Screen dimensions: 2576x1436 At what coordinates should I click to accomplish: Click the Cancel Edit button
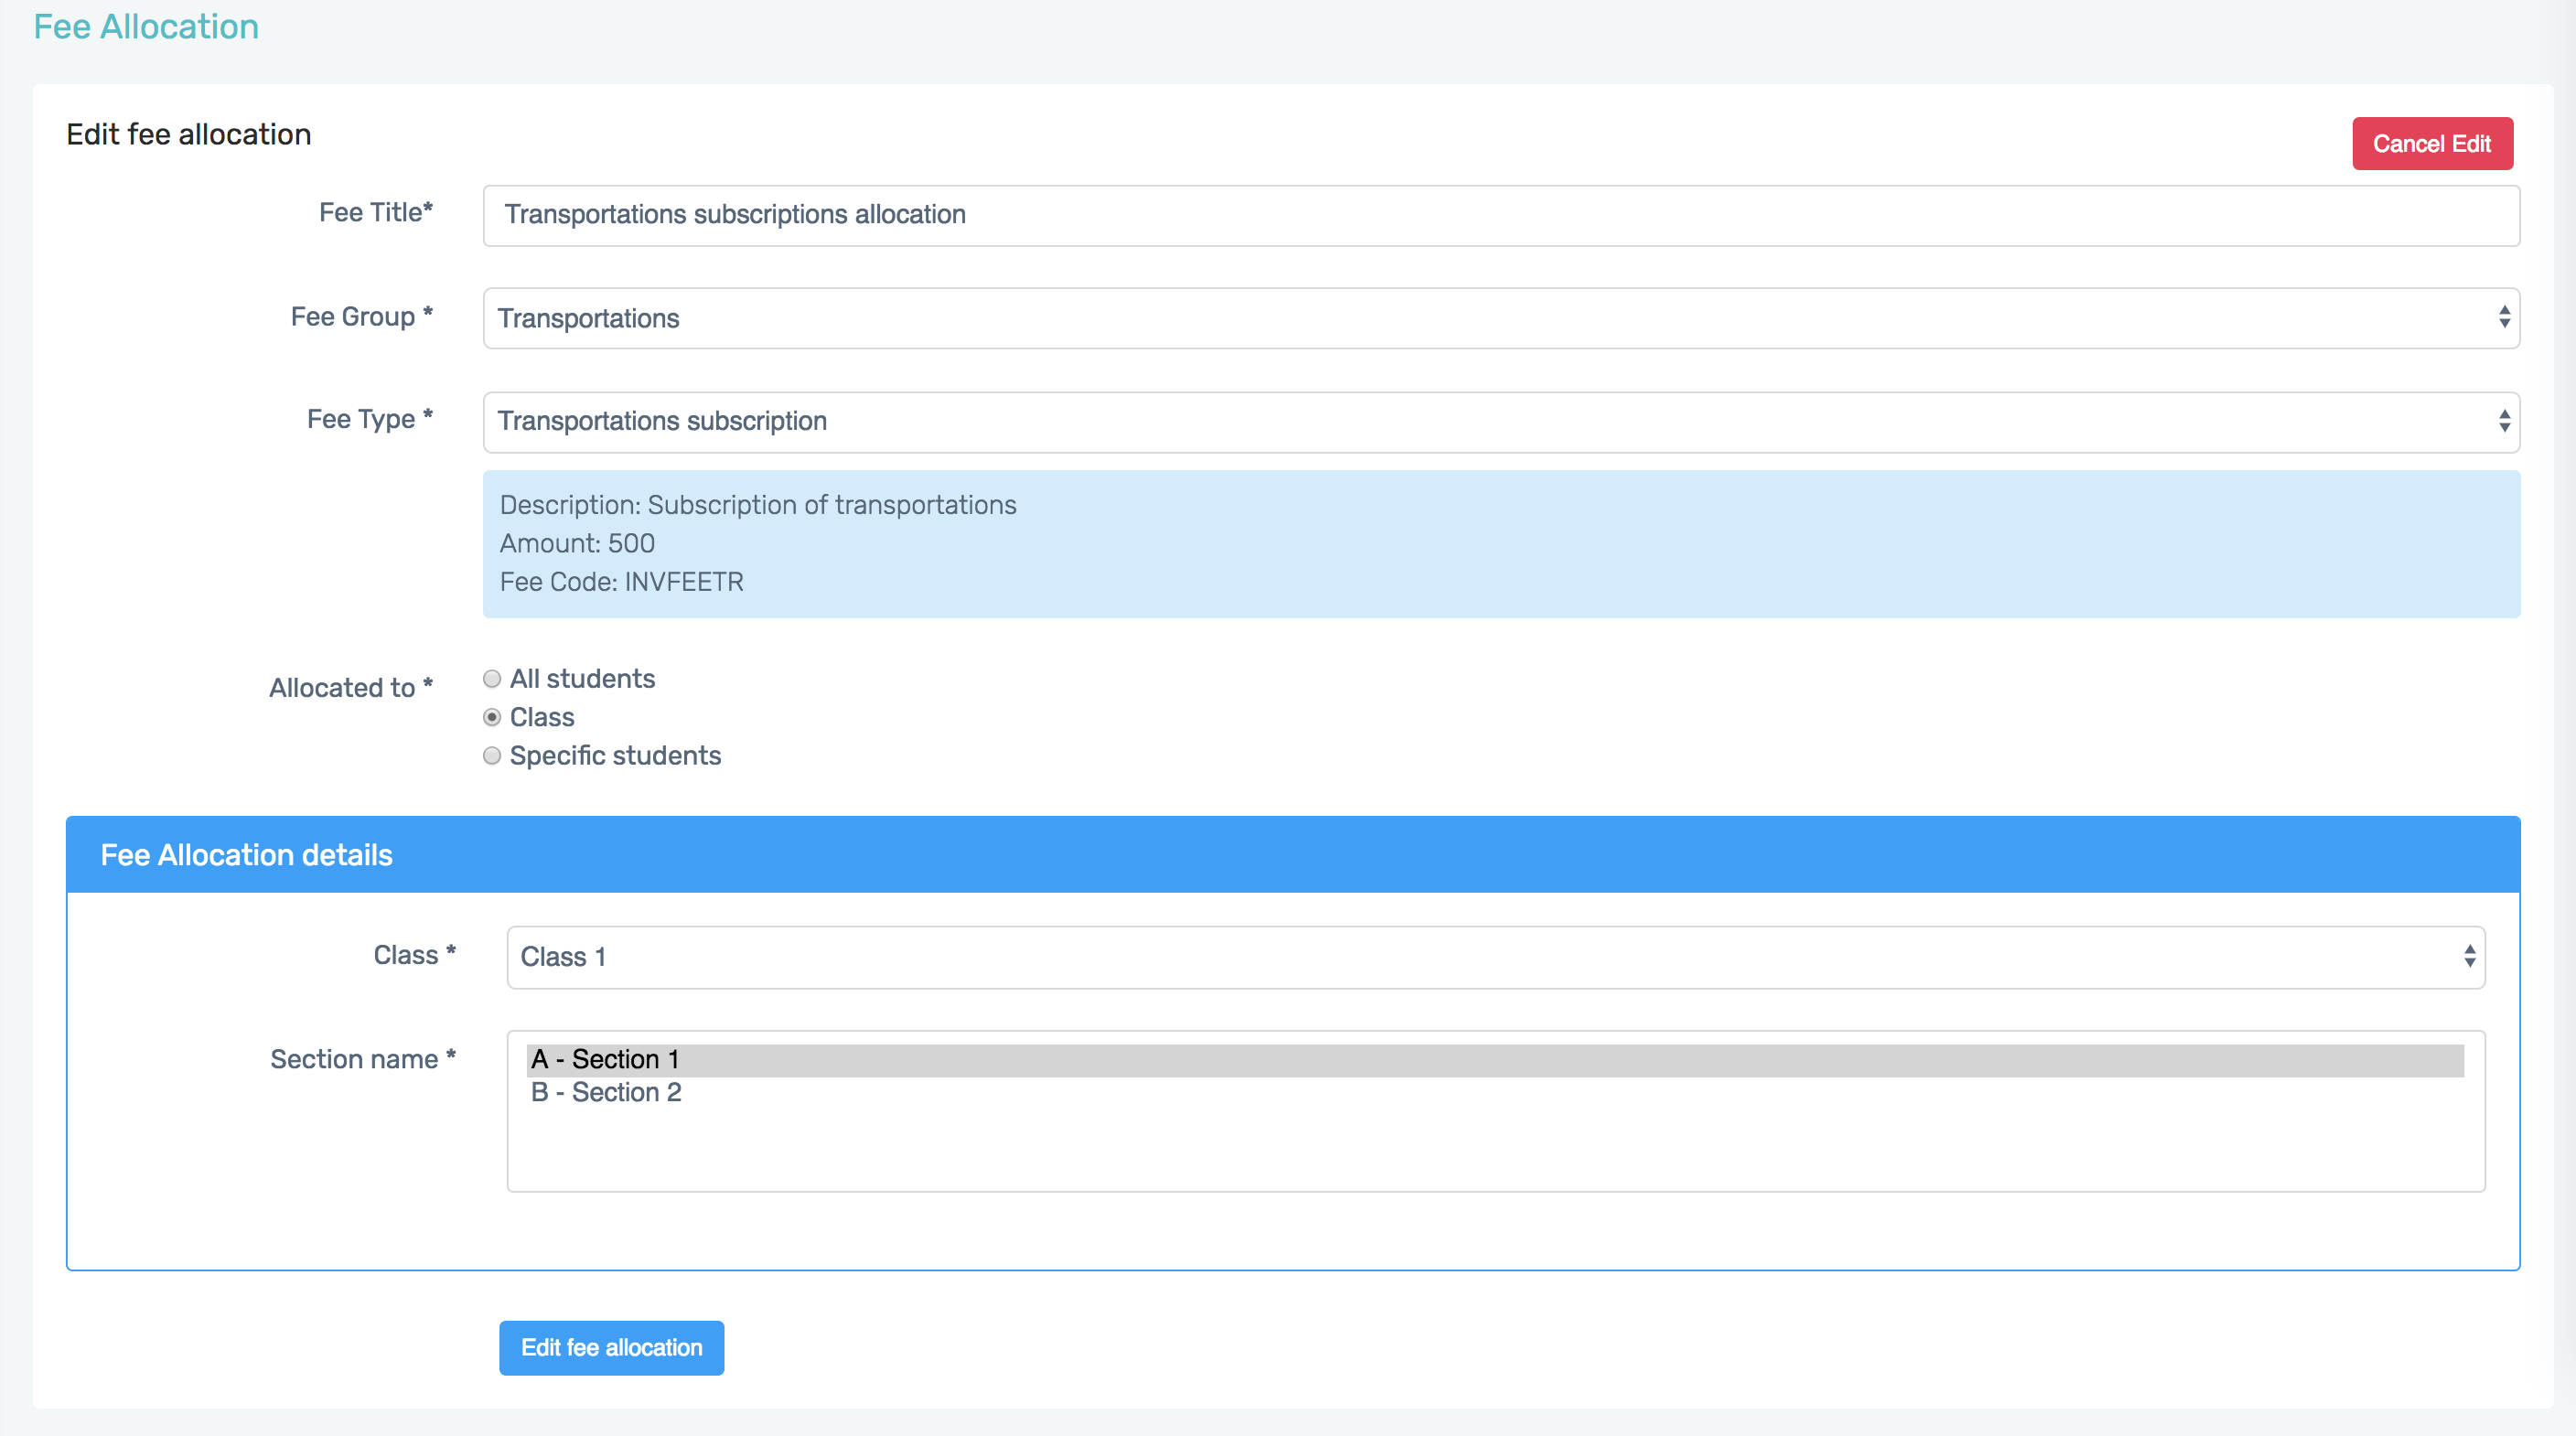tap(2431, 144)
